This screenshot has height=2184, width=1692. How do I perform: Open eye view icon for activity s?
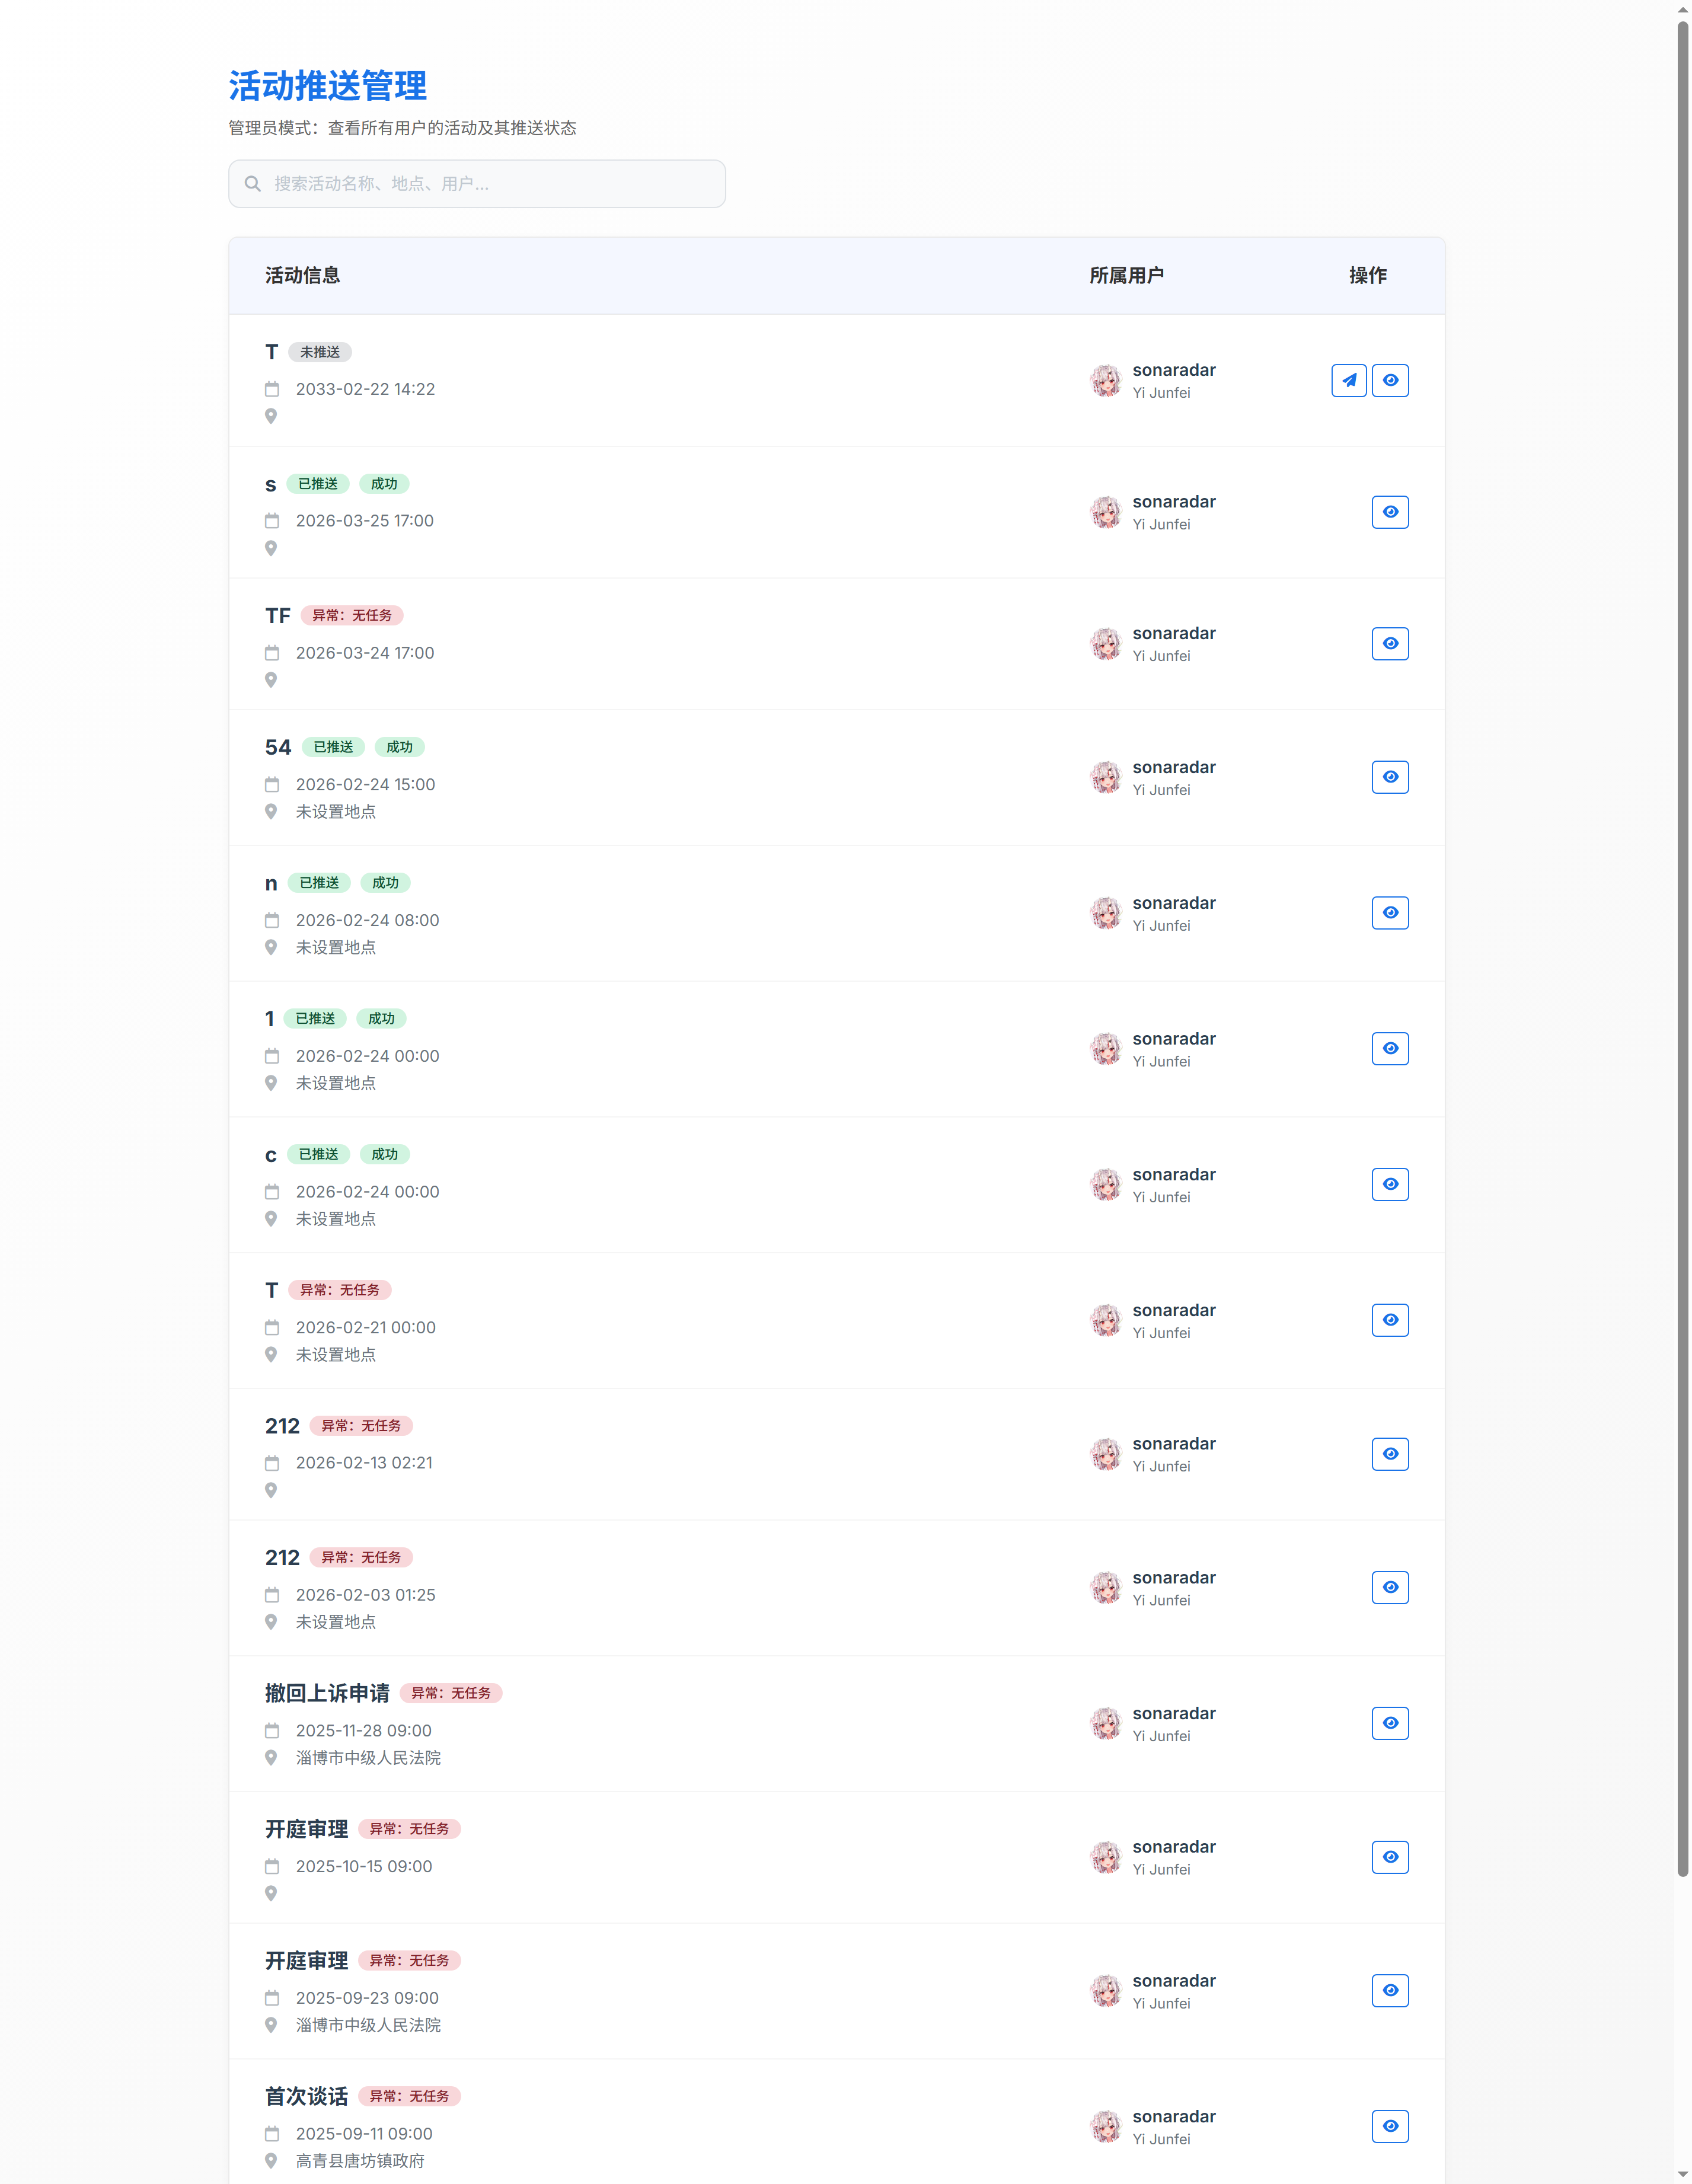[1390, 512]
